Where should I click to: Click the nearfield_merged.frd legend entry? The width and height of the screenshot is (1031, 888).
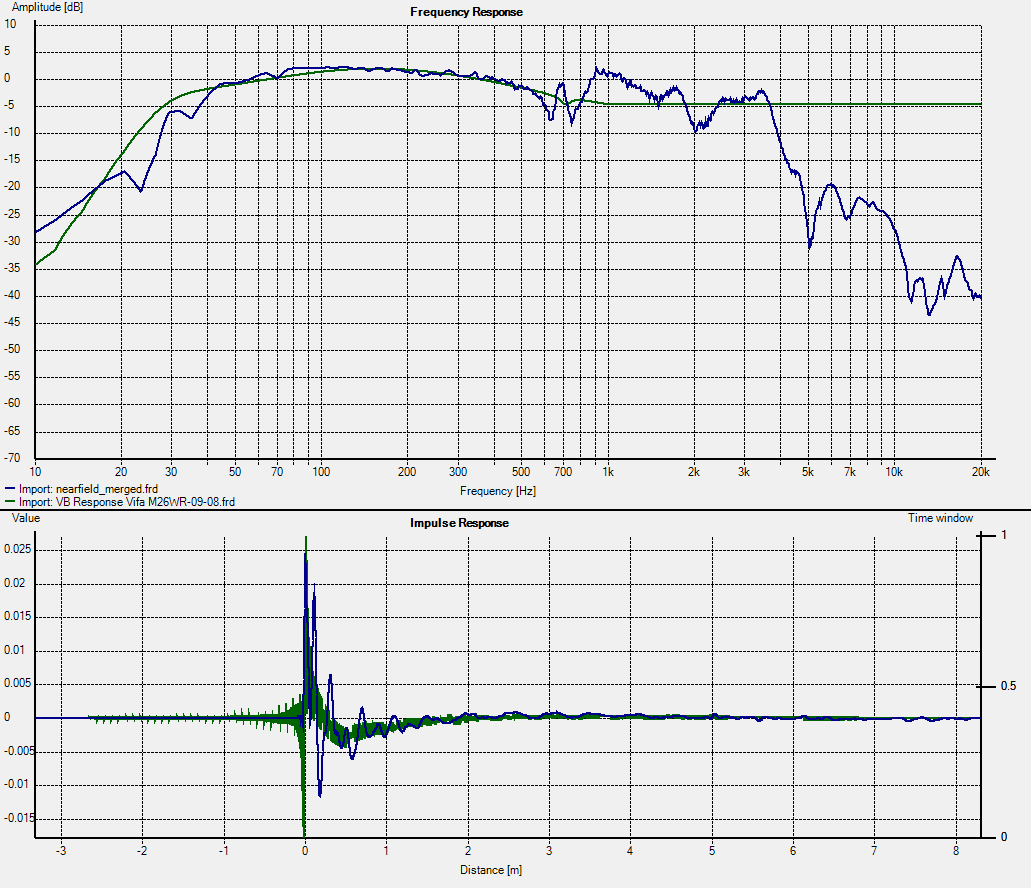[x=88, y=489]
